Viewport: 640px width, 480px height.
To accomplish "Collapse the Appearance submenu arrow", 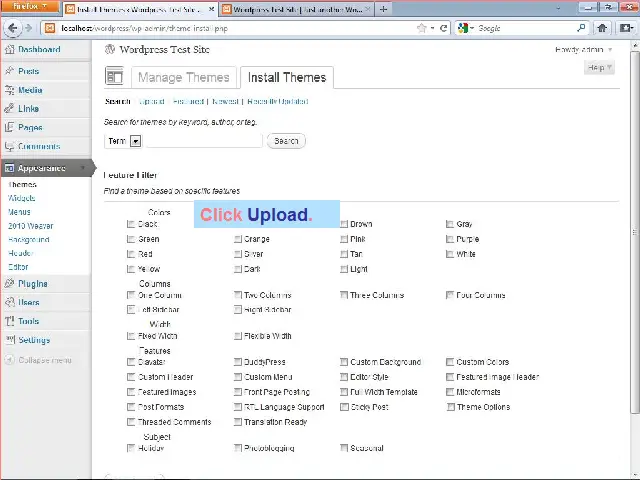I will 83,168.
